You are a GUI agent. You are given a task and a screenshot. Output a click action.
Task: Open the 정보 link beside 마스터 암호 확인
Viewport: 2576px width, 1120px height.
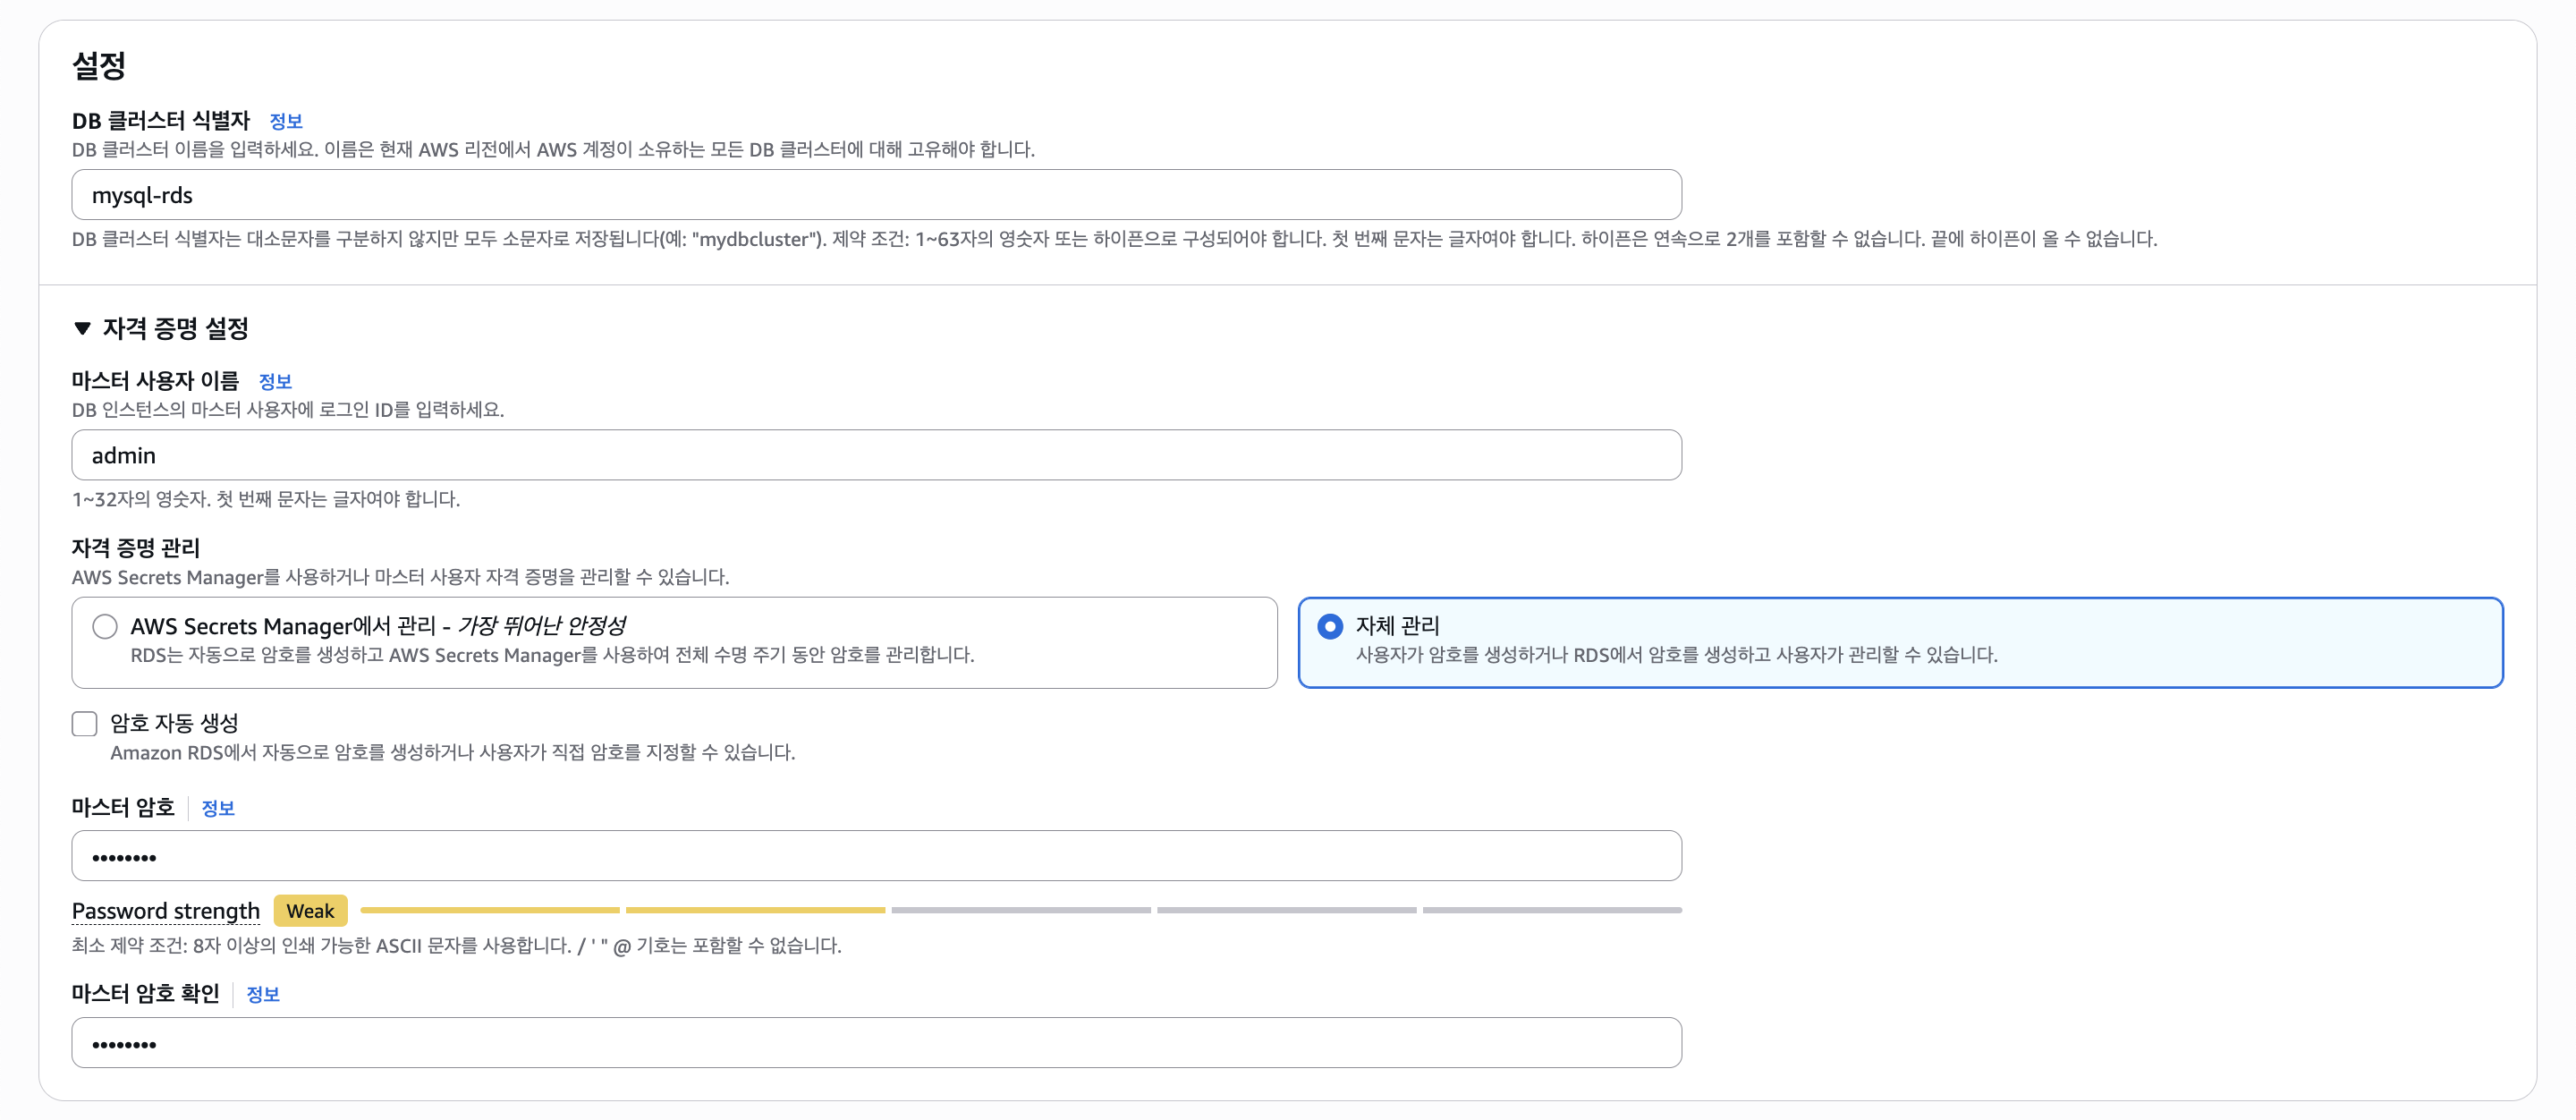click(262, 994)
